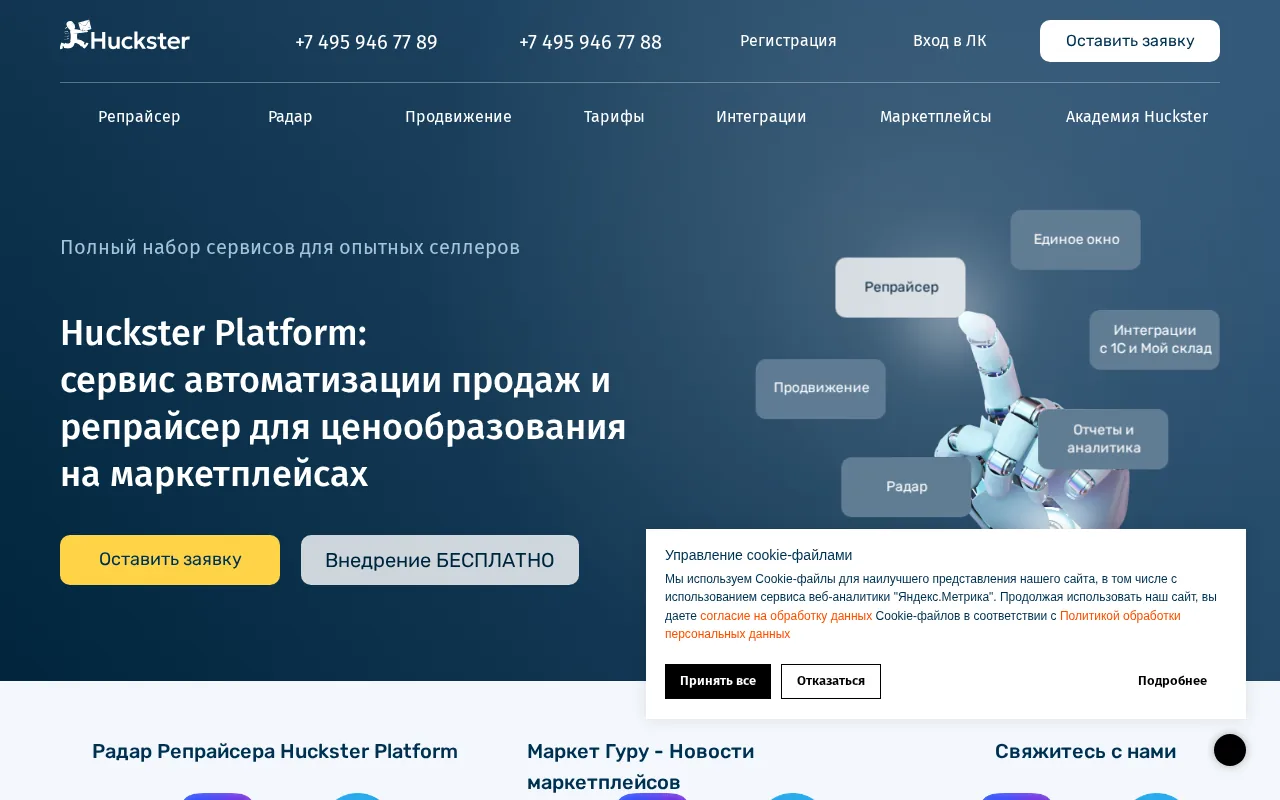Image resolution: width=1280 pixels, height=800 pixels.
Task: Click the Продвижение tile in hero image
Action: [x=821, y=389]
